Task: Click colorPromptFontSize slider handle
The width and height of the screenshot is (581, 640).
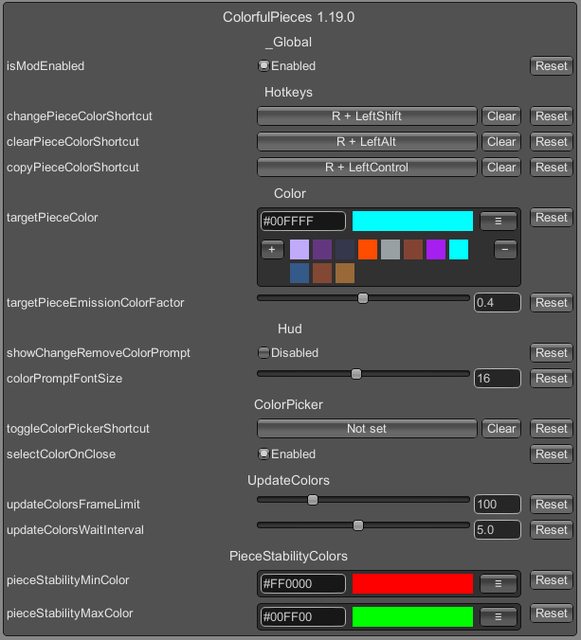Action: tap(356, 374)
